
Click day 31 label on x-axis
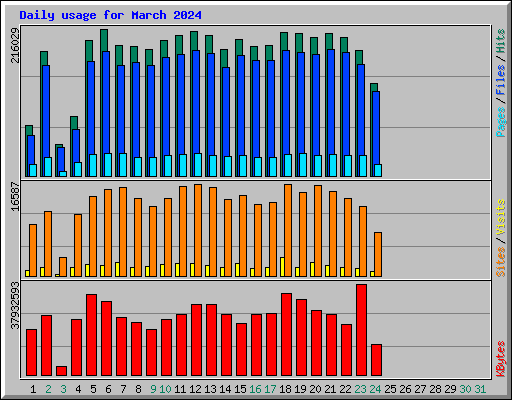pos(480,389)
